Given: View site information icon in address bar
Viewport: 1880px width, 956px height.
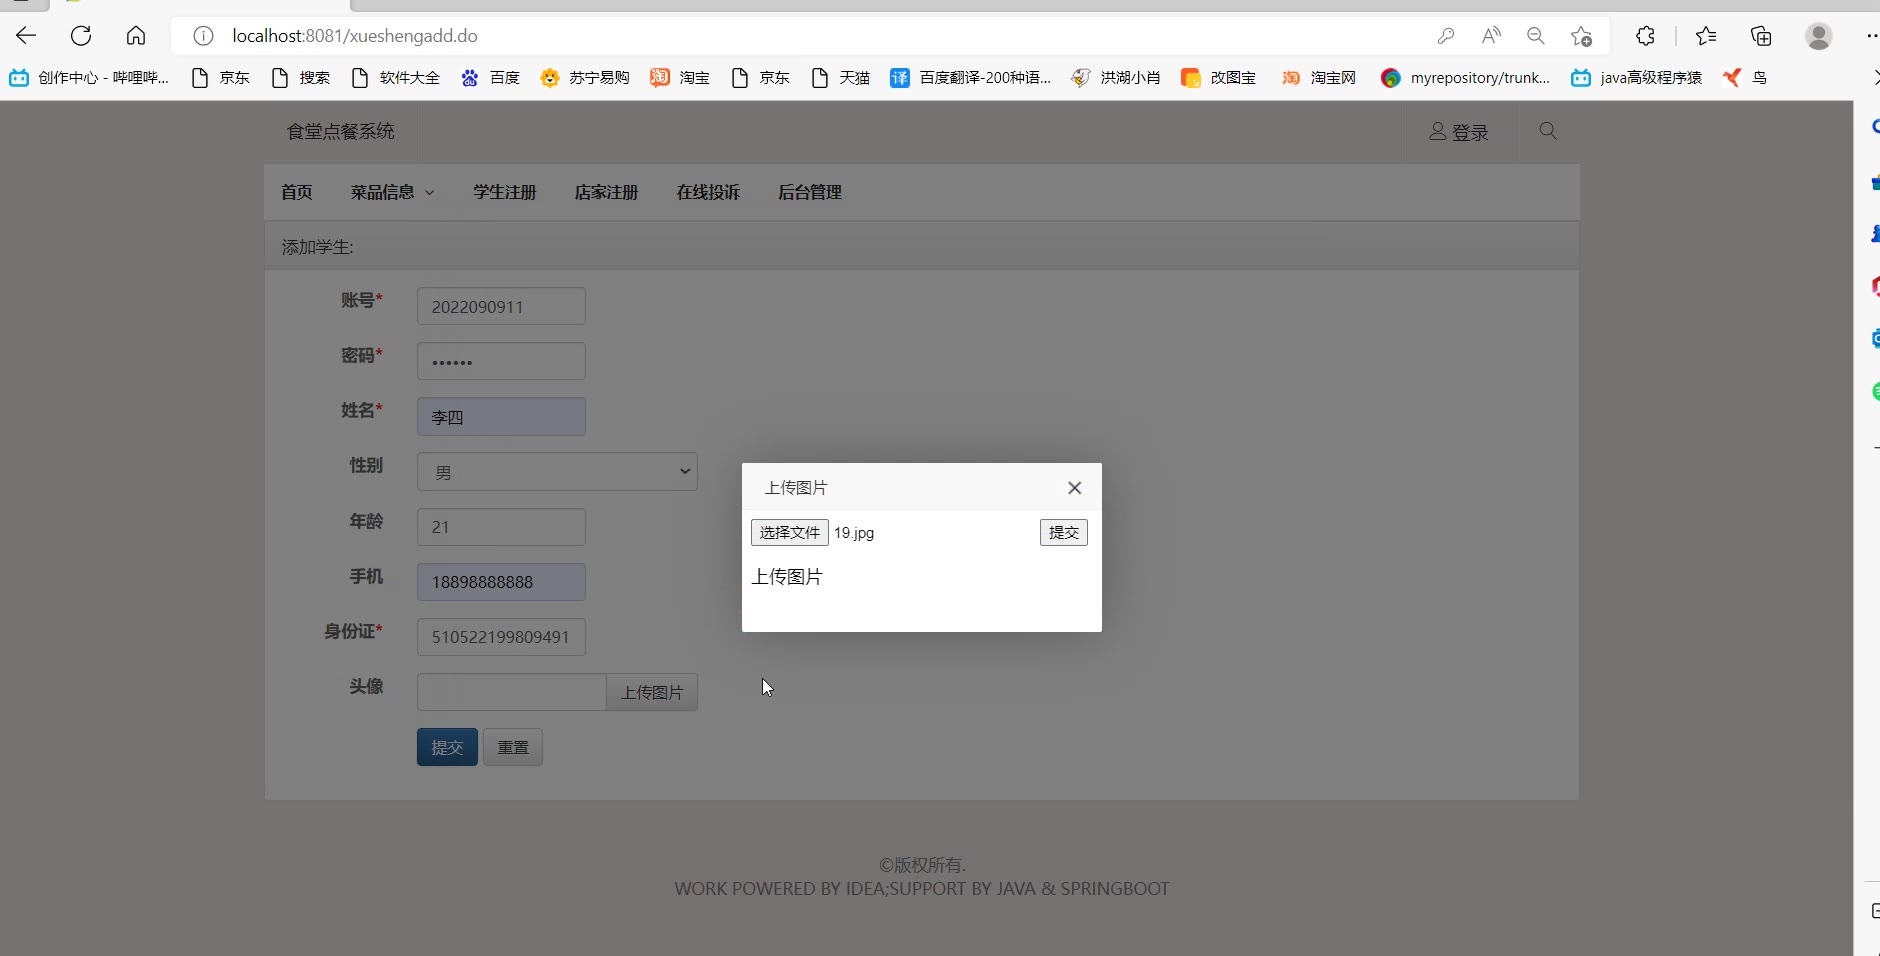Looking at the screenshot, I should tap(203, 36).
